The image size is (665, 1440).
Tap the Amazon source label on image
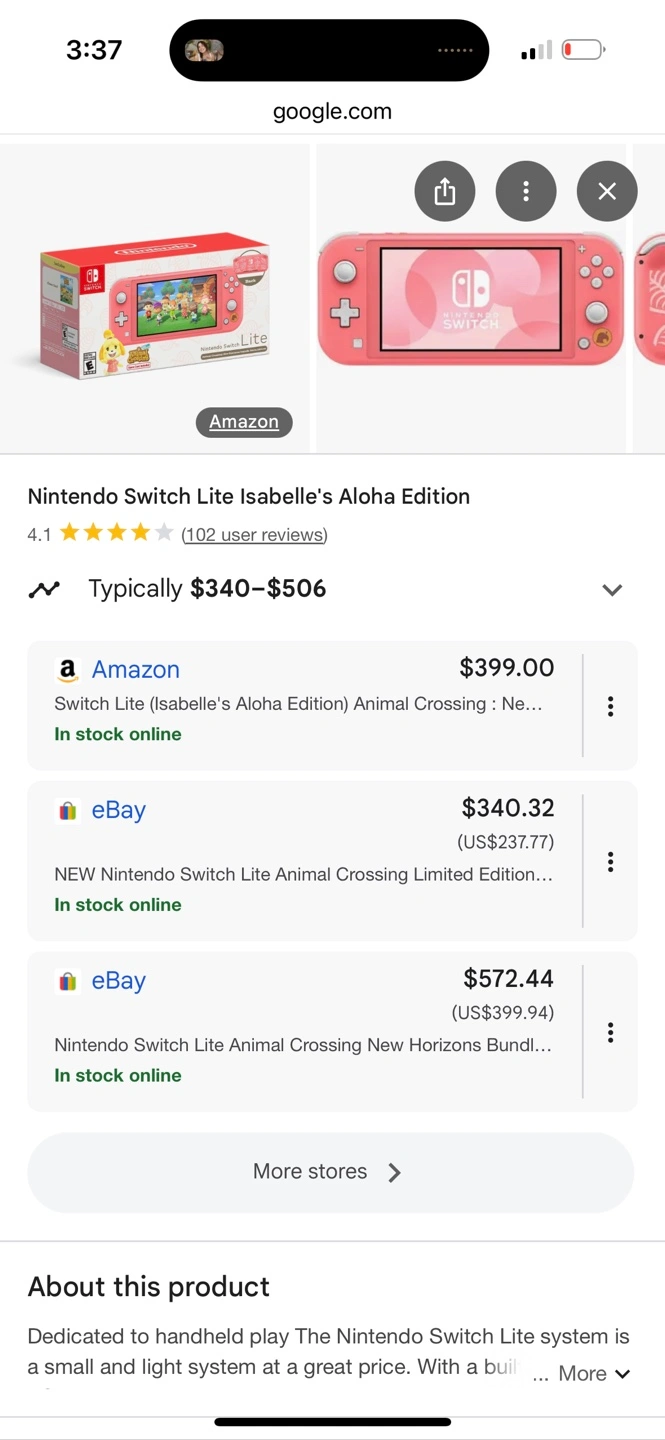pyautogui.click(x=244, y=422)
